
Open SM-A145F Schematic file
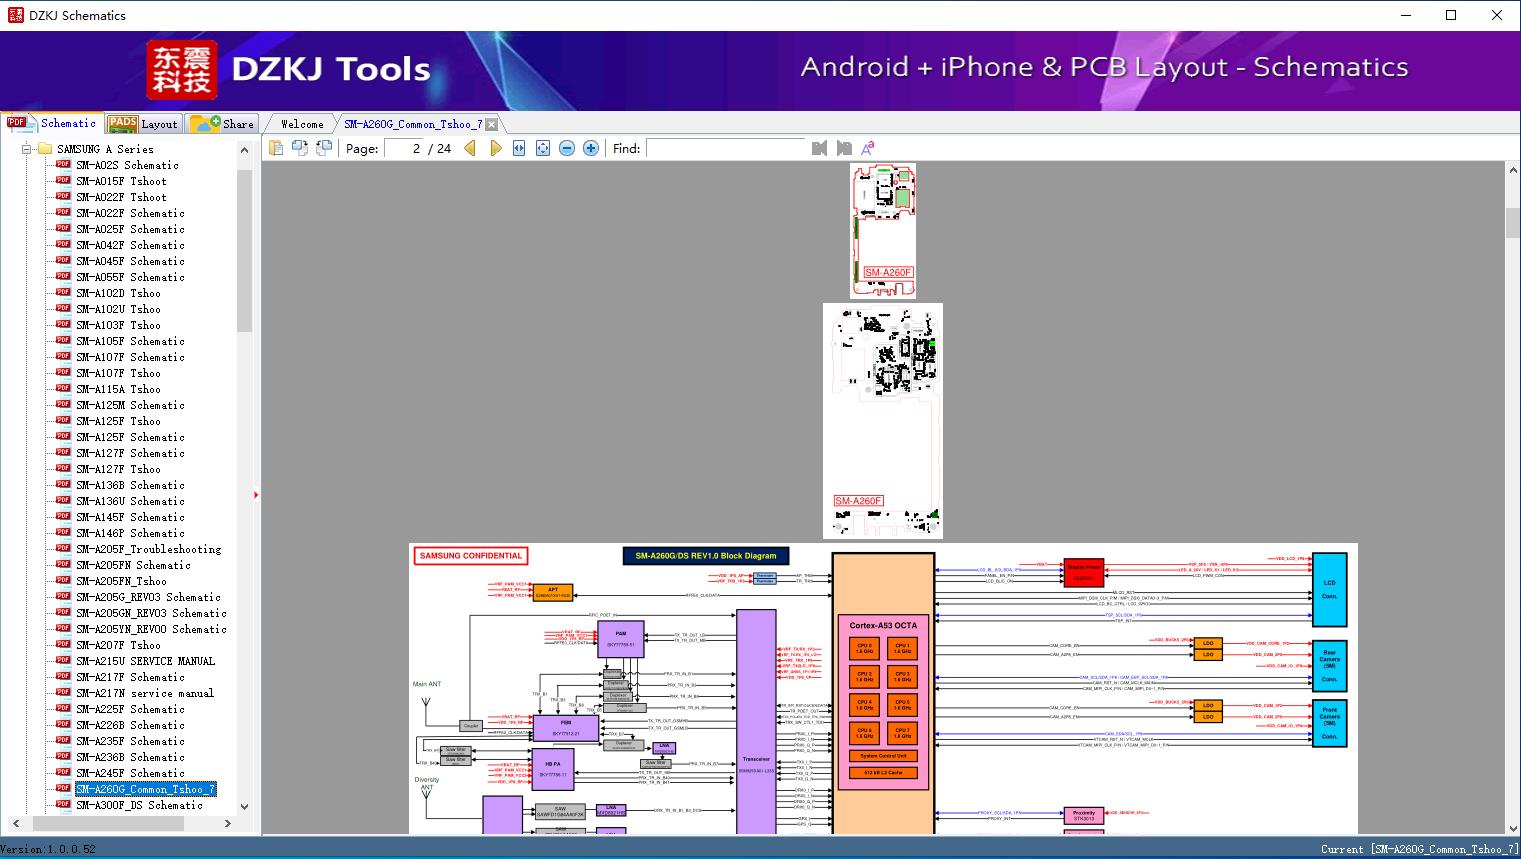tap(130, 517)
